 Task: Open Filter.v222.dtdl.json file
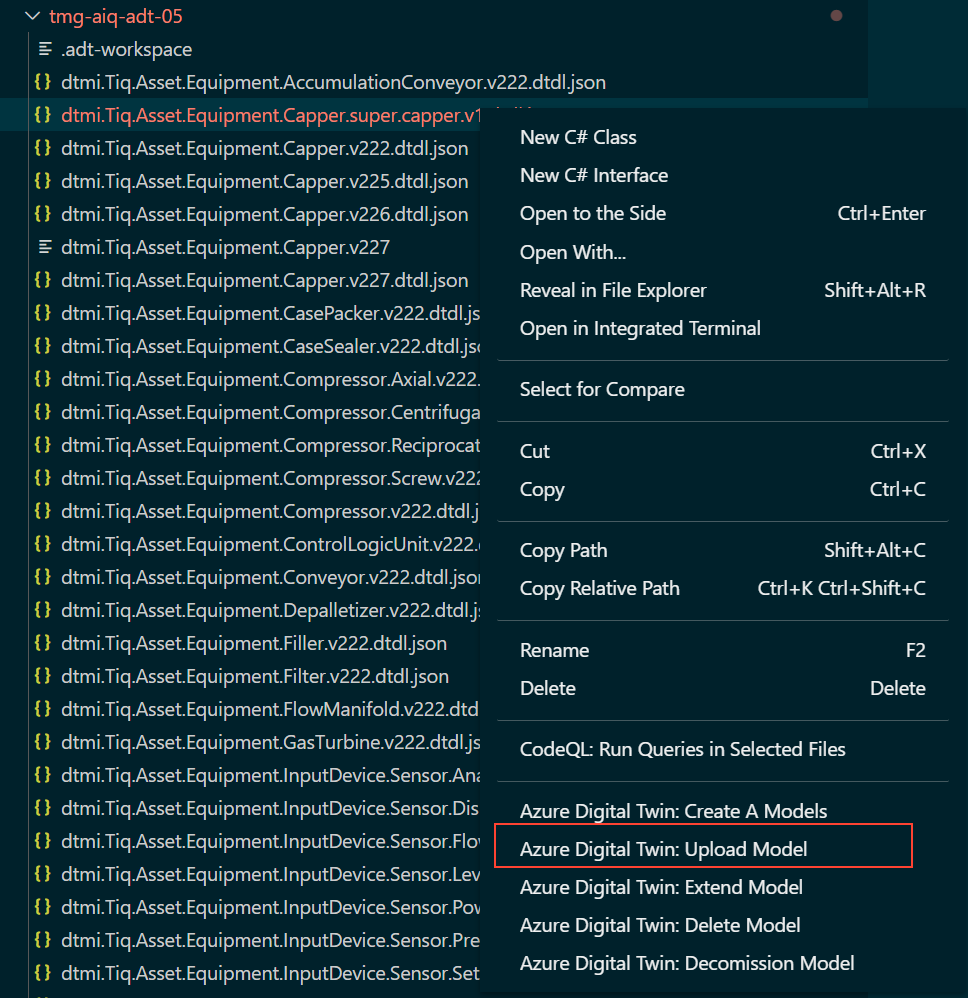tap(255, 677)
